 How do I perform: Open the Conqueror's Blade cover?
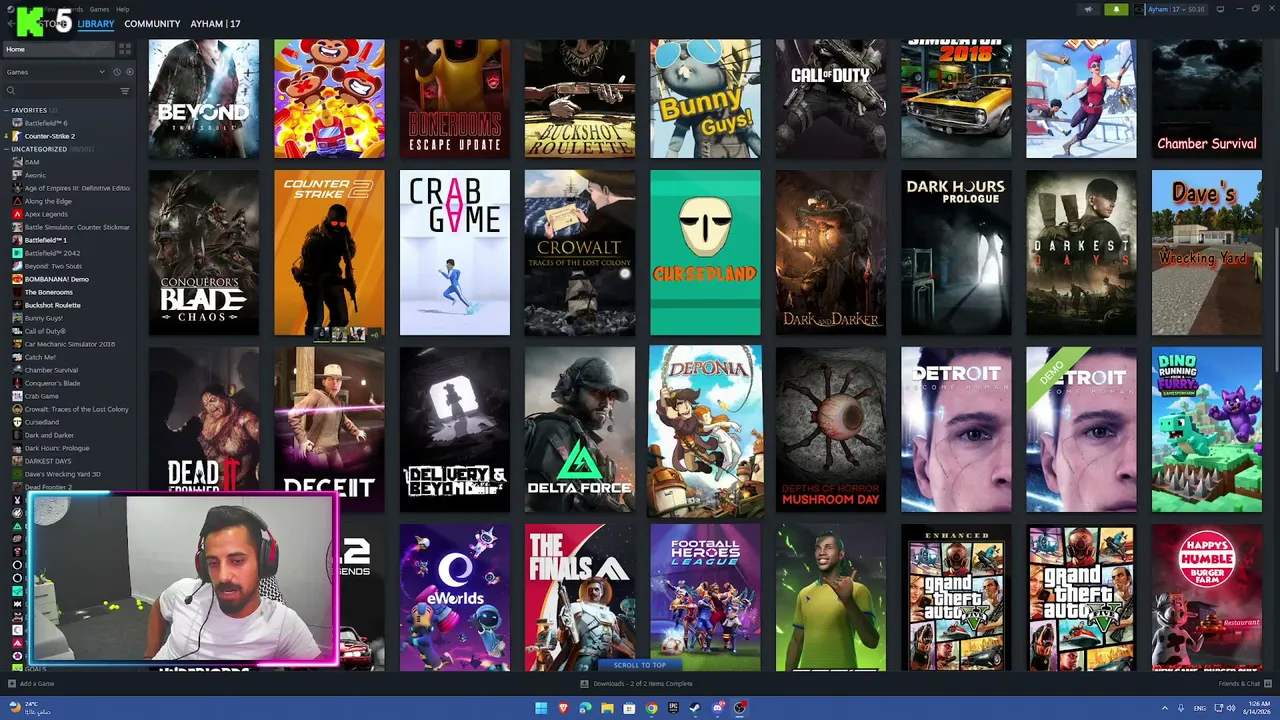[204, 252]
